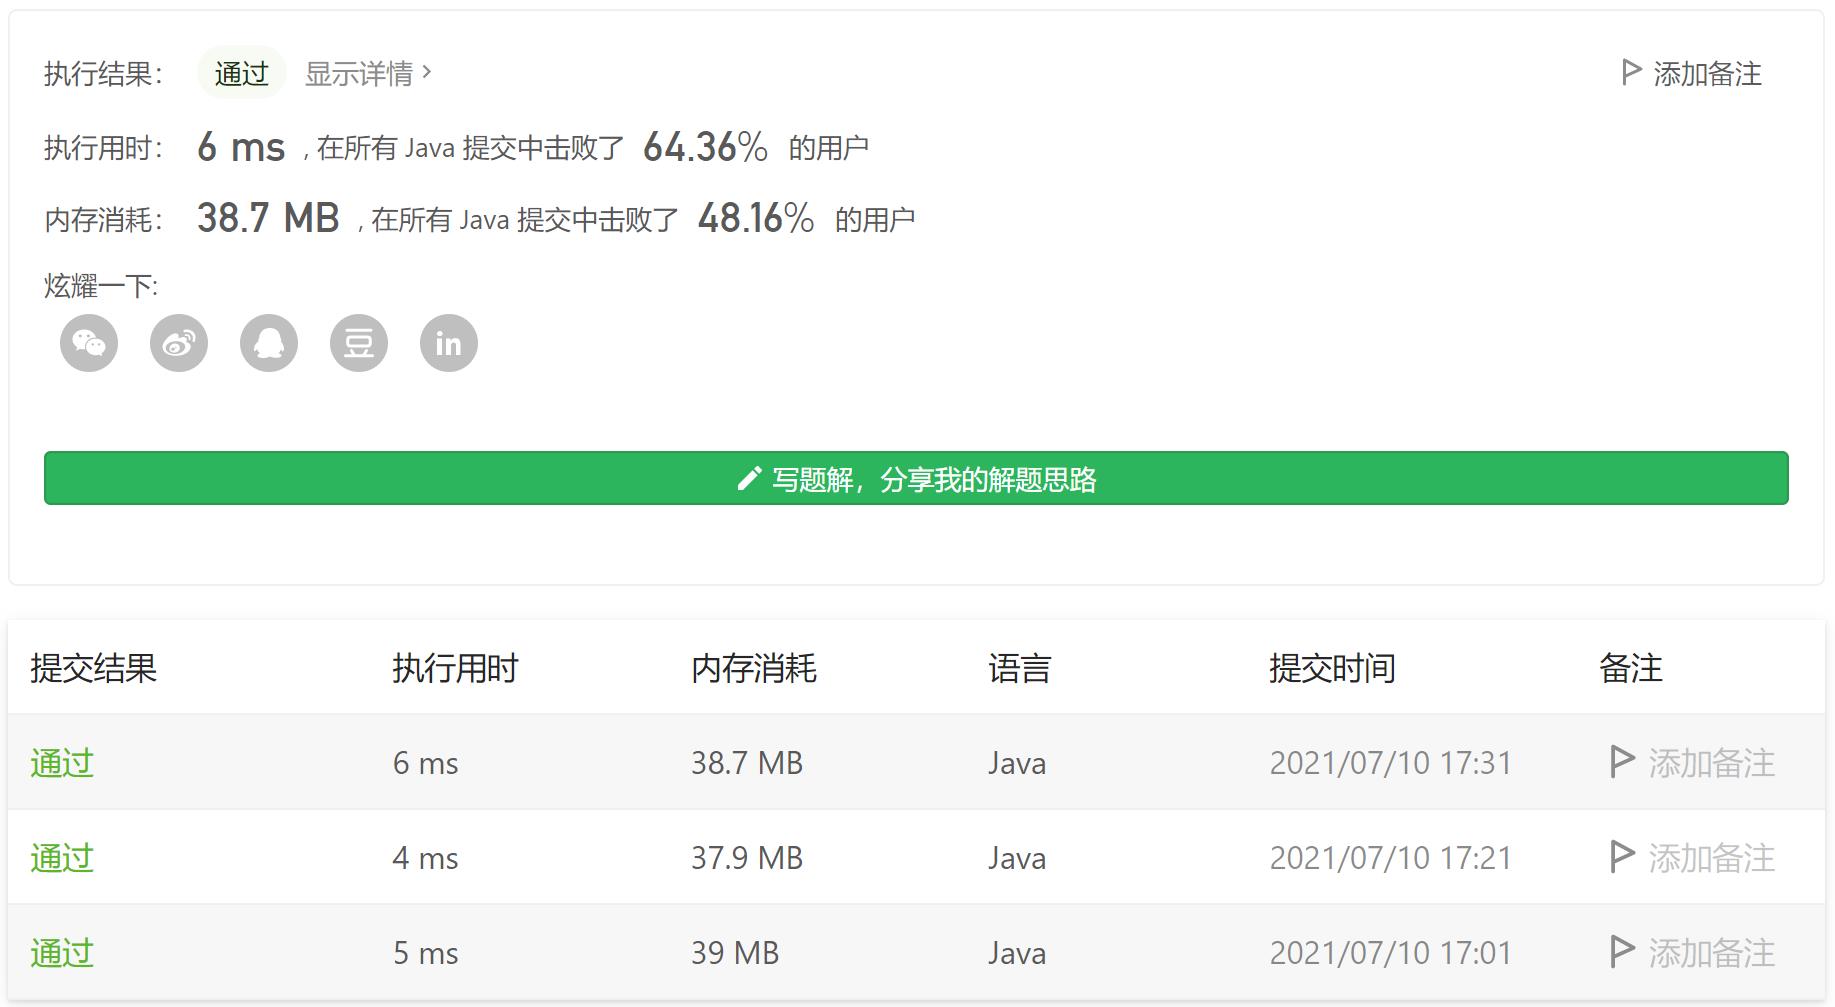Add note to 2021/07/10 17:31 submission
Viewport: 1835px width, 1007px height.
pos(1692,763)
